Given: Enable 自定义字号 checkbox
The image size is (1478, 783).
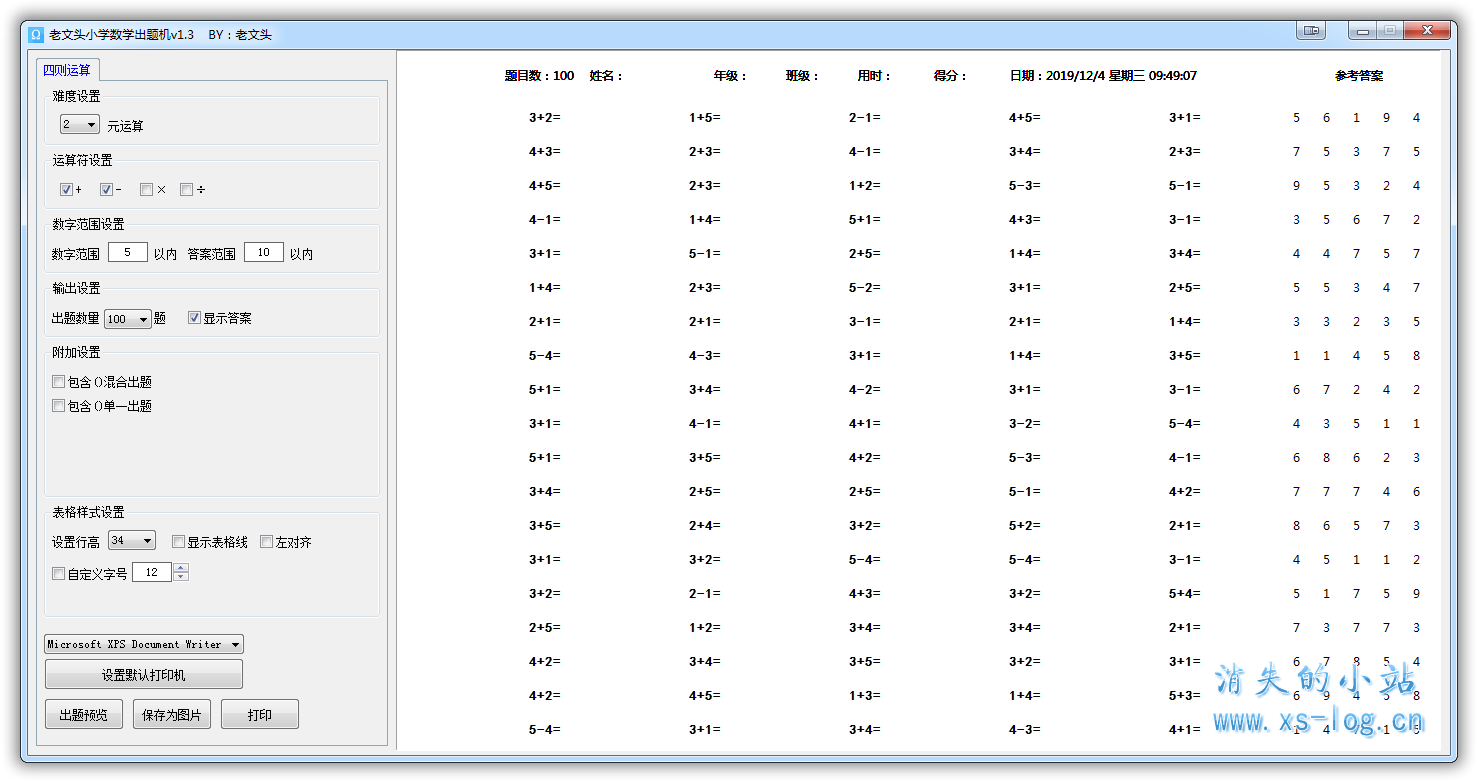Looking at the screenshot, I should click(58, 573).
